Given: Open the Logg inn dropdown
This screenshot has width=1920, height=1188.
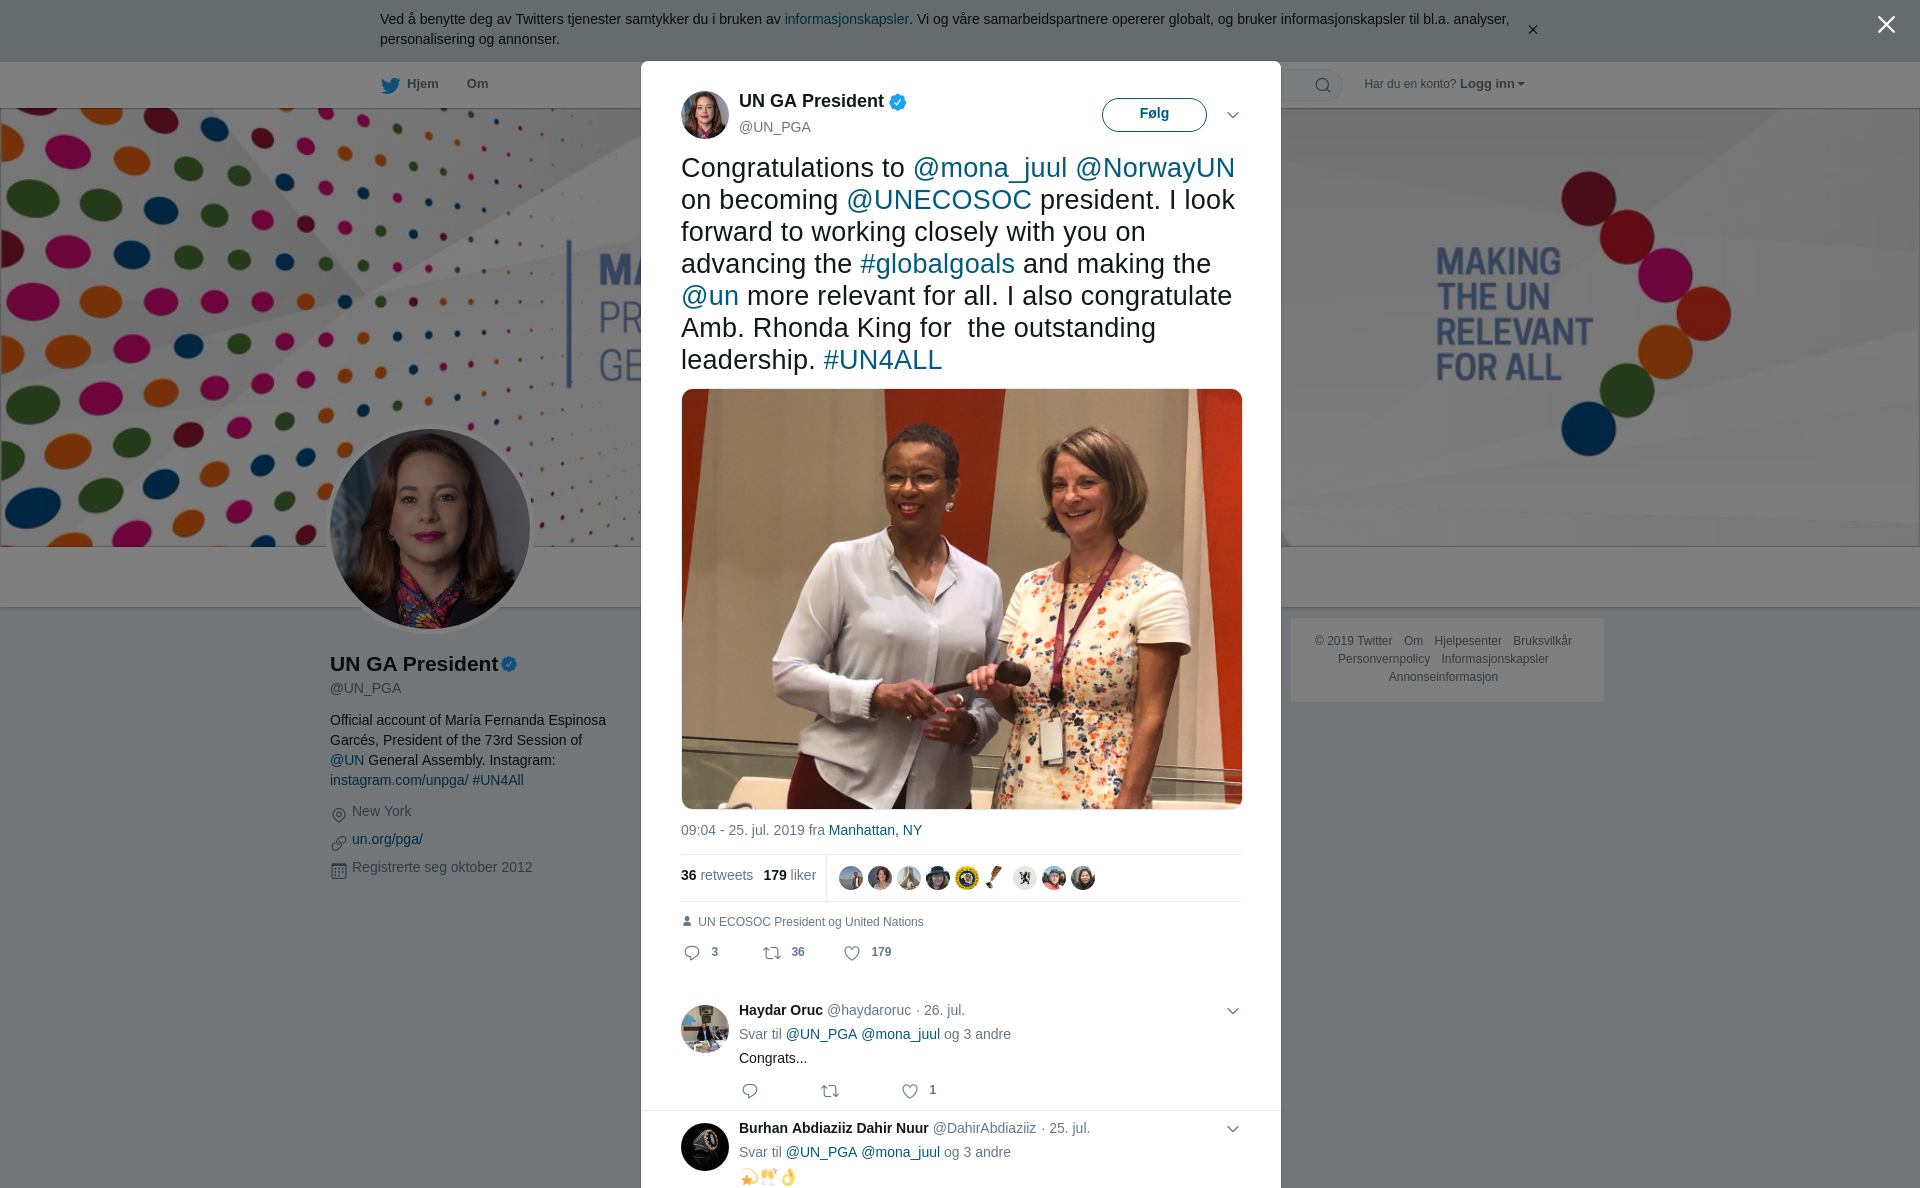Looking at the screenshot, I should [1492, 84].
